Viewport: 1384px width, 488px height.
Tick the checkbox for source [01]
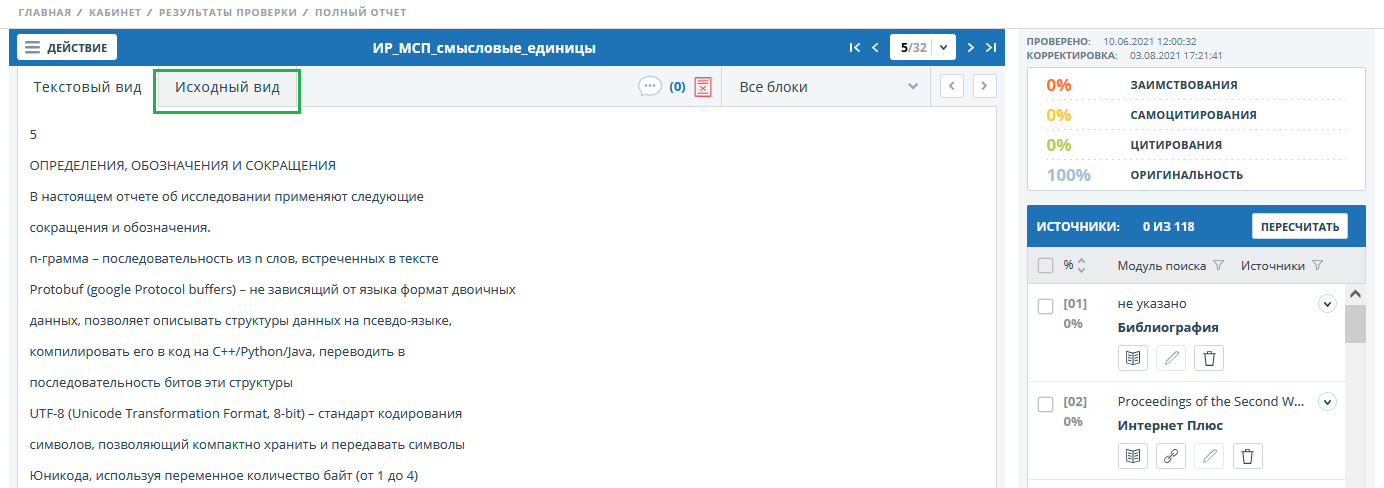1045,306
